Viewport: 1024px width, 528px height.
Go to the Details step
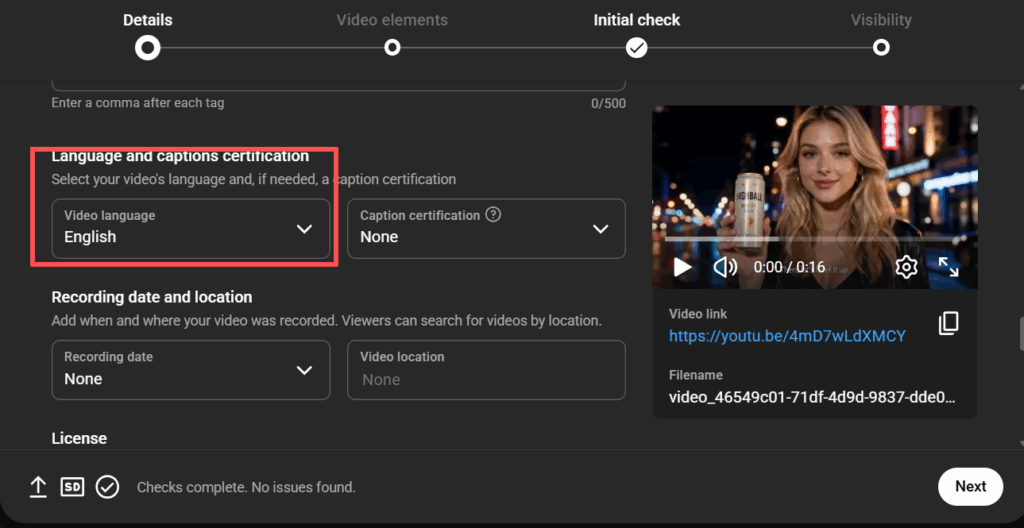coord(148,47)
